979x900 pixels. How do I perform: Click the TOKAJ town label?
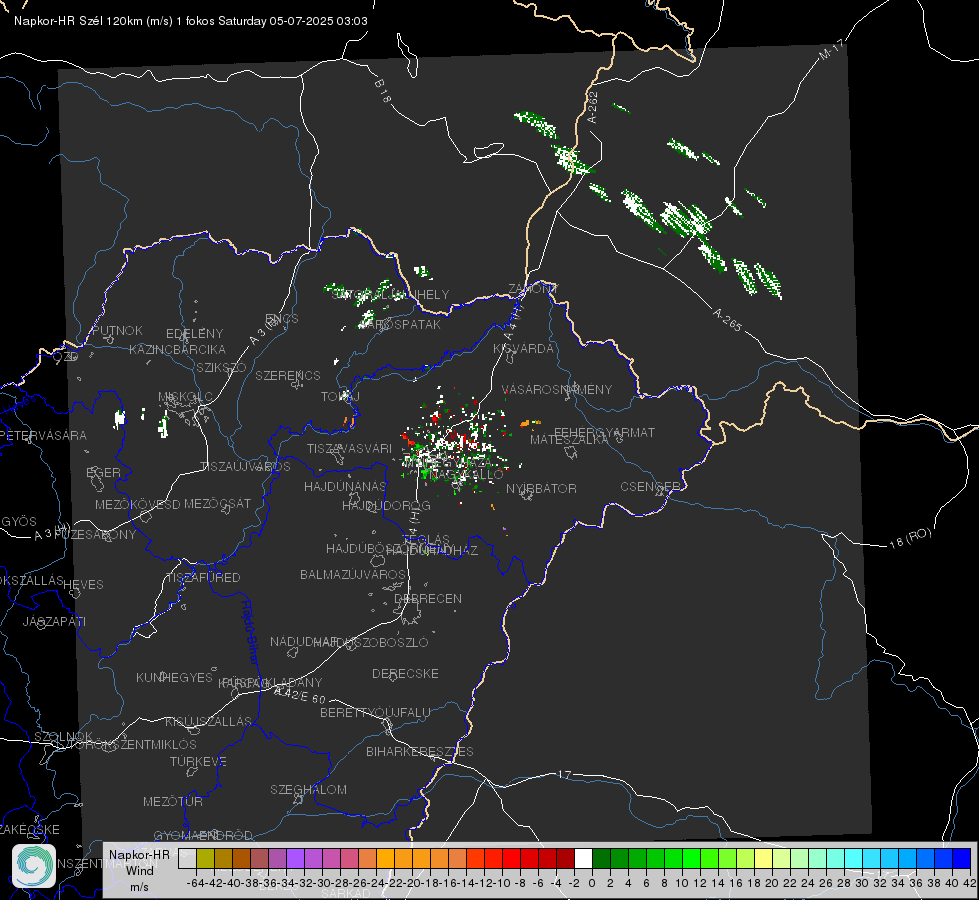tap(340, 397)
